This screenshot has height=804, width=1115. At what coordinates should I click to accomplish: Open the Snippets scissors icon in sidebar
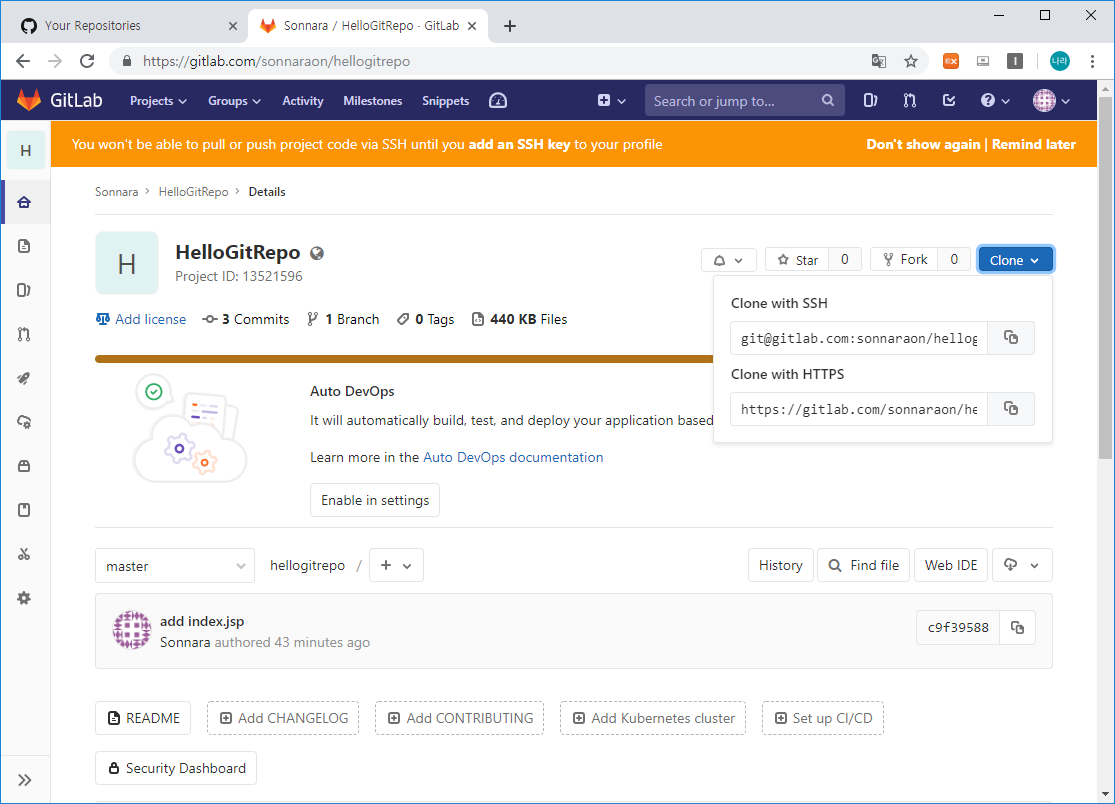[24, 554]
